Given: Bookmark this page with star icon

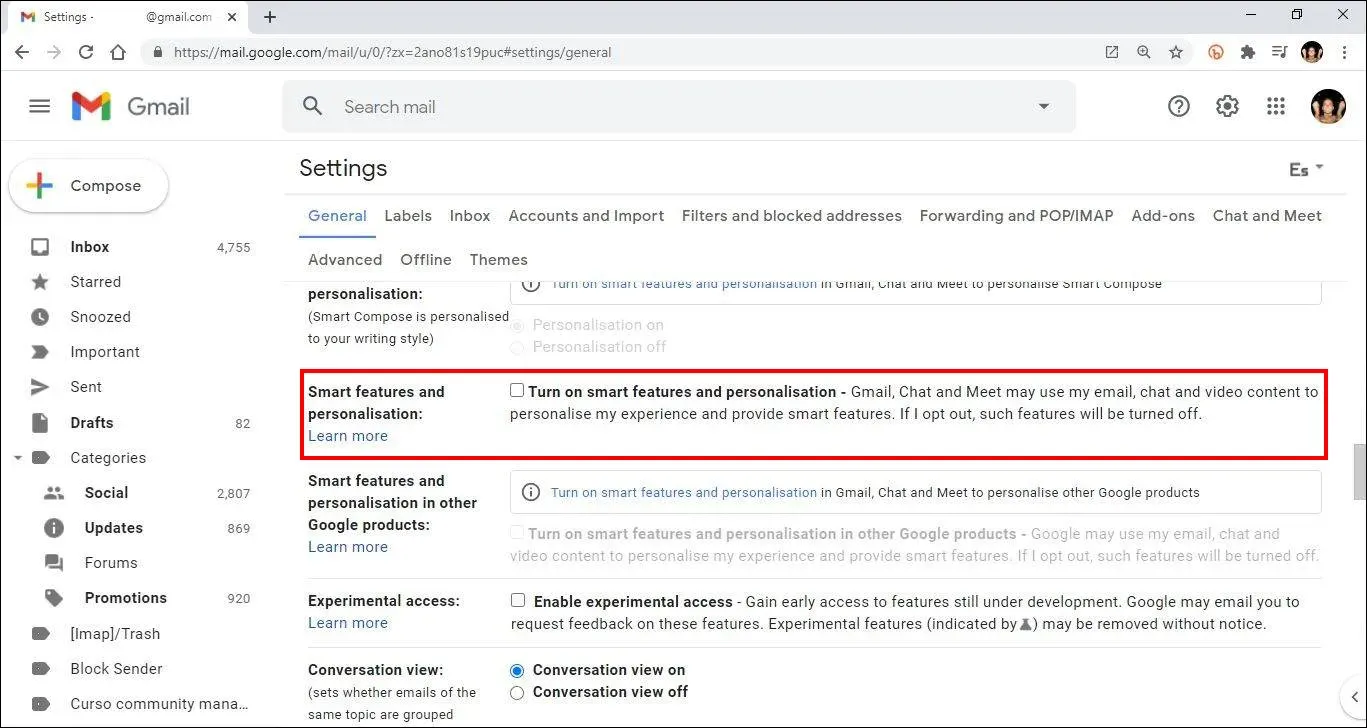Looking at the screenshot, I should (x=1176, y=52).
